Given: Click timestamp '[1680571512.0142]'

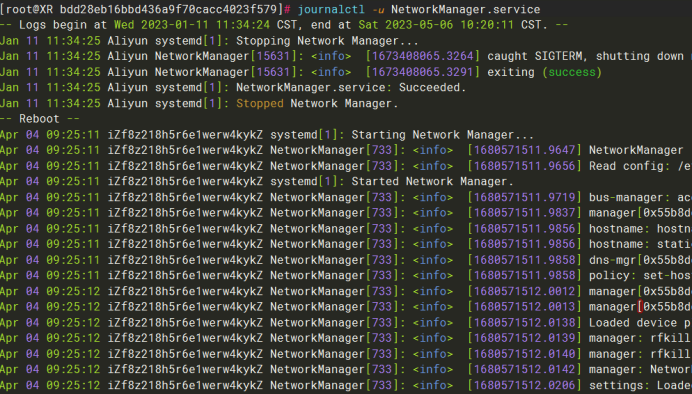Looking at the screenshot, I should [524, 369].
